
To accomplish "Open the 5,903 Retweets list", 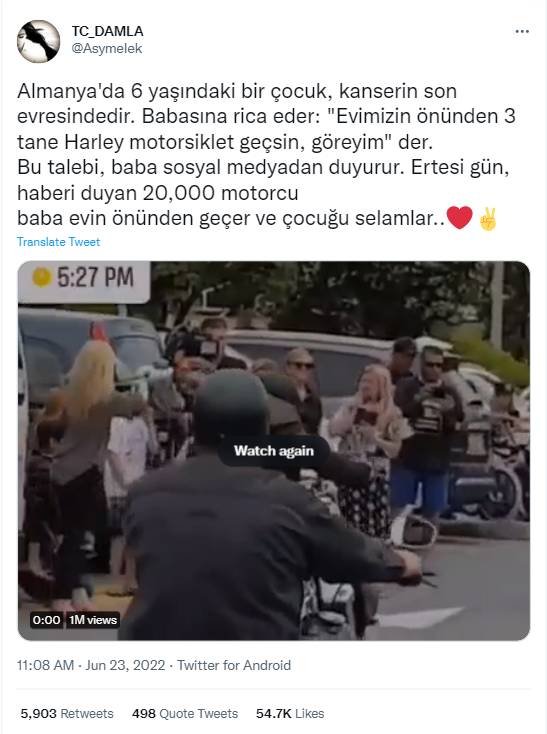I will click(67, 713).
